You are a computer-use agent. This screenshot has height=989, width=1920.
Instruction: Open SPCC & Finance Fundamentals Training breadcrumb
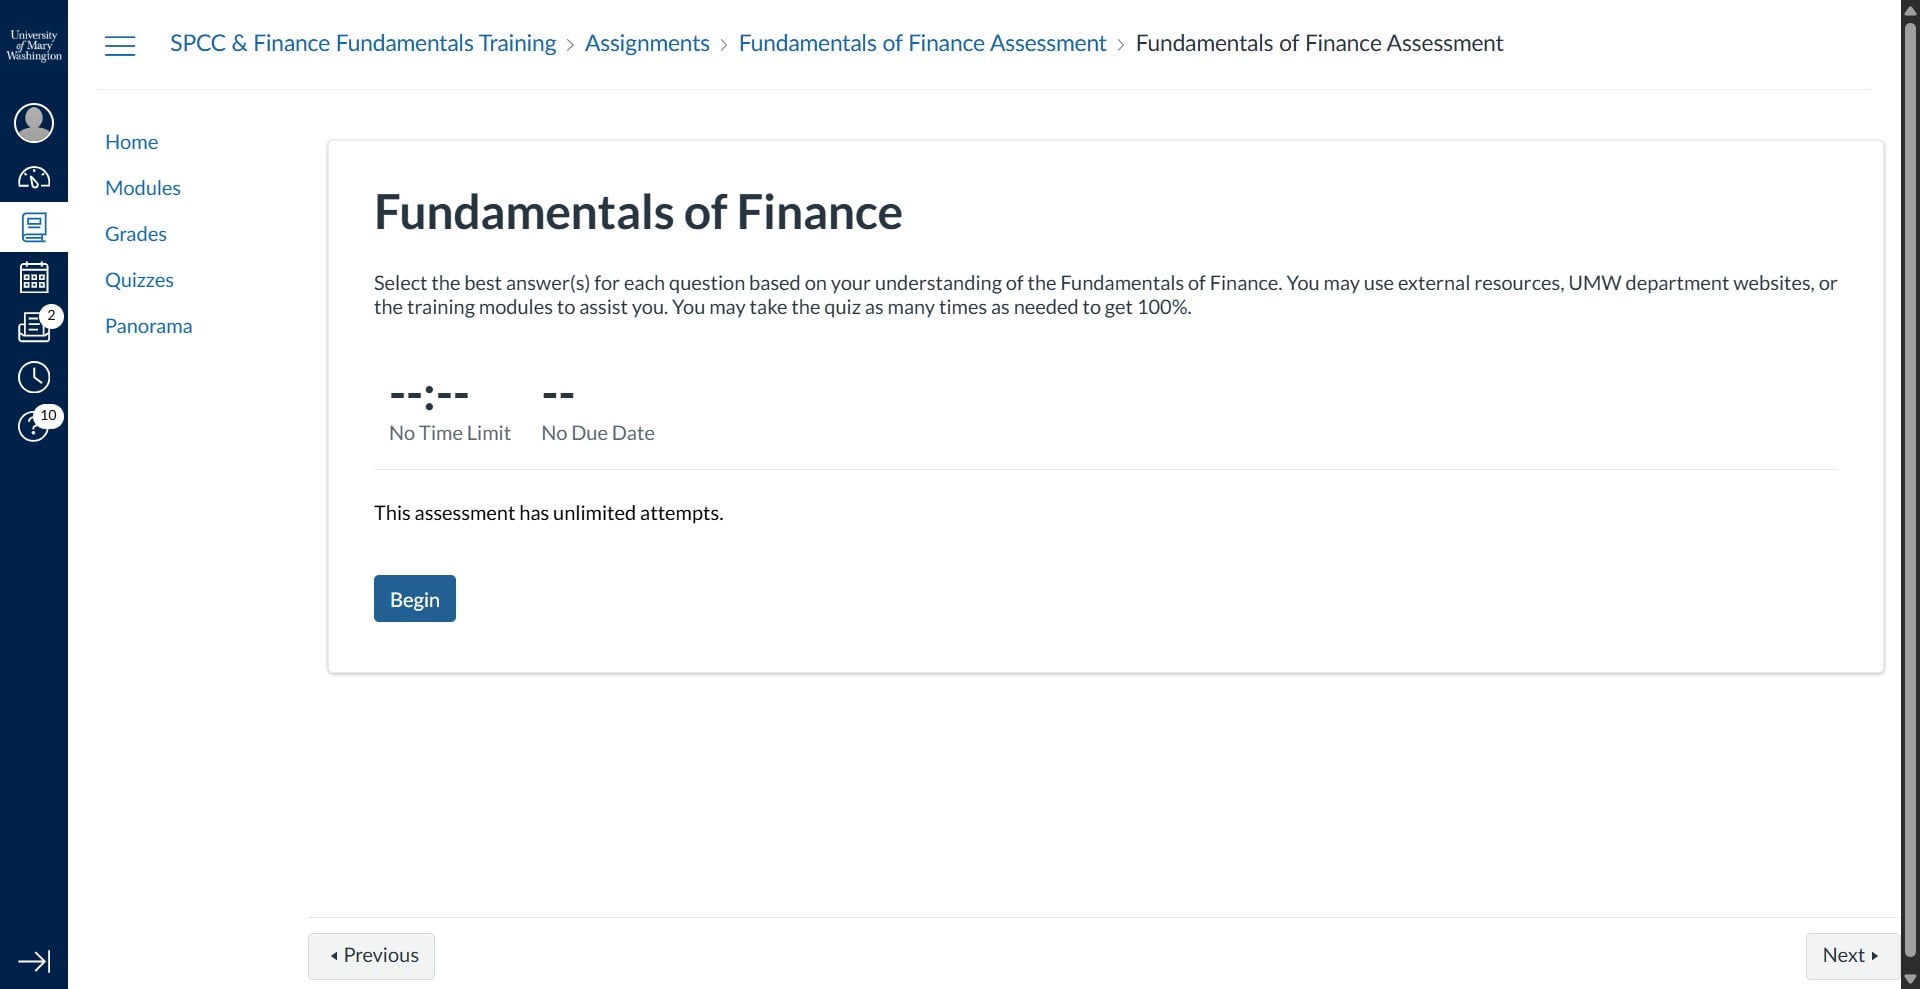point(363,44)
